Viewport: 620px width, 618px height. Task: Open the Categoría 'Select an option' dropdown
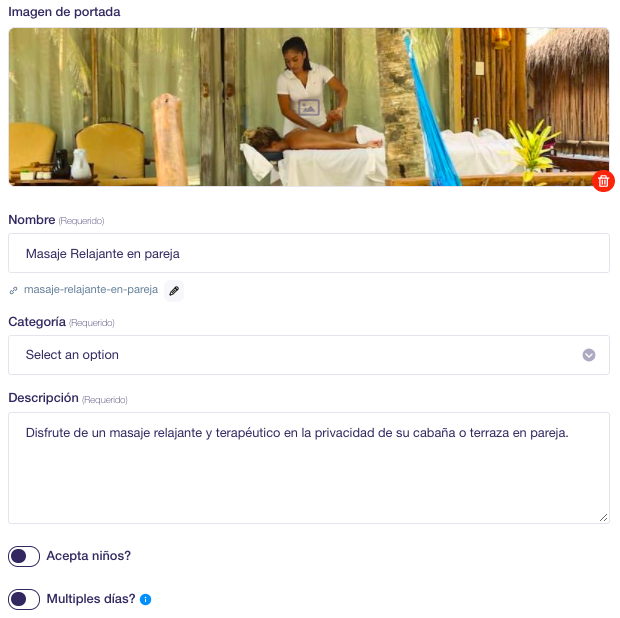tap(309, 355)
